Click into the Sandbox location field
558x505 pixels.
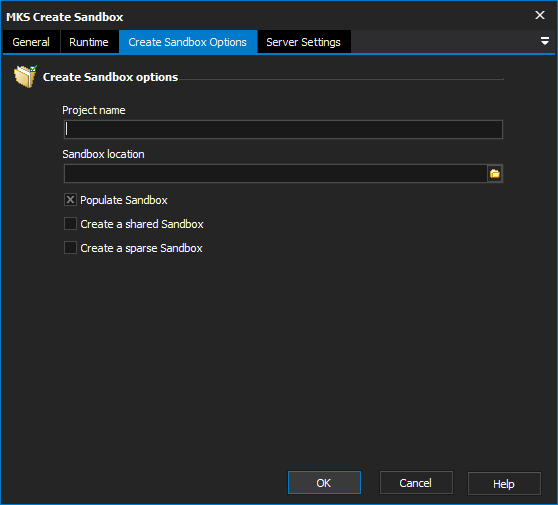click(275, 174)
